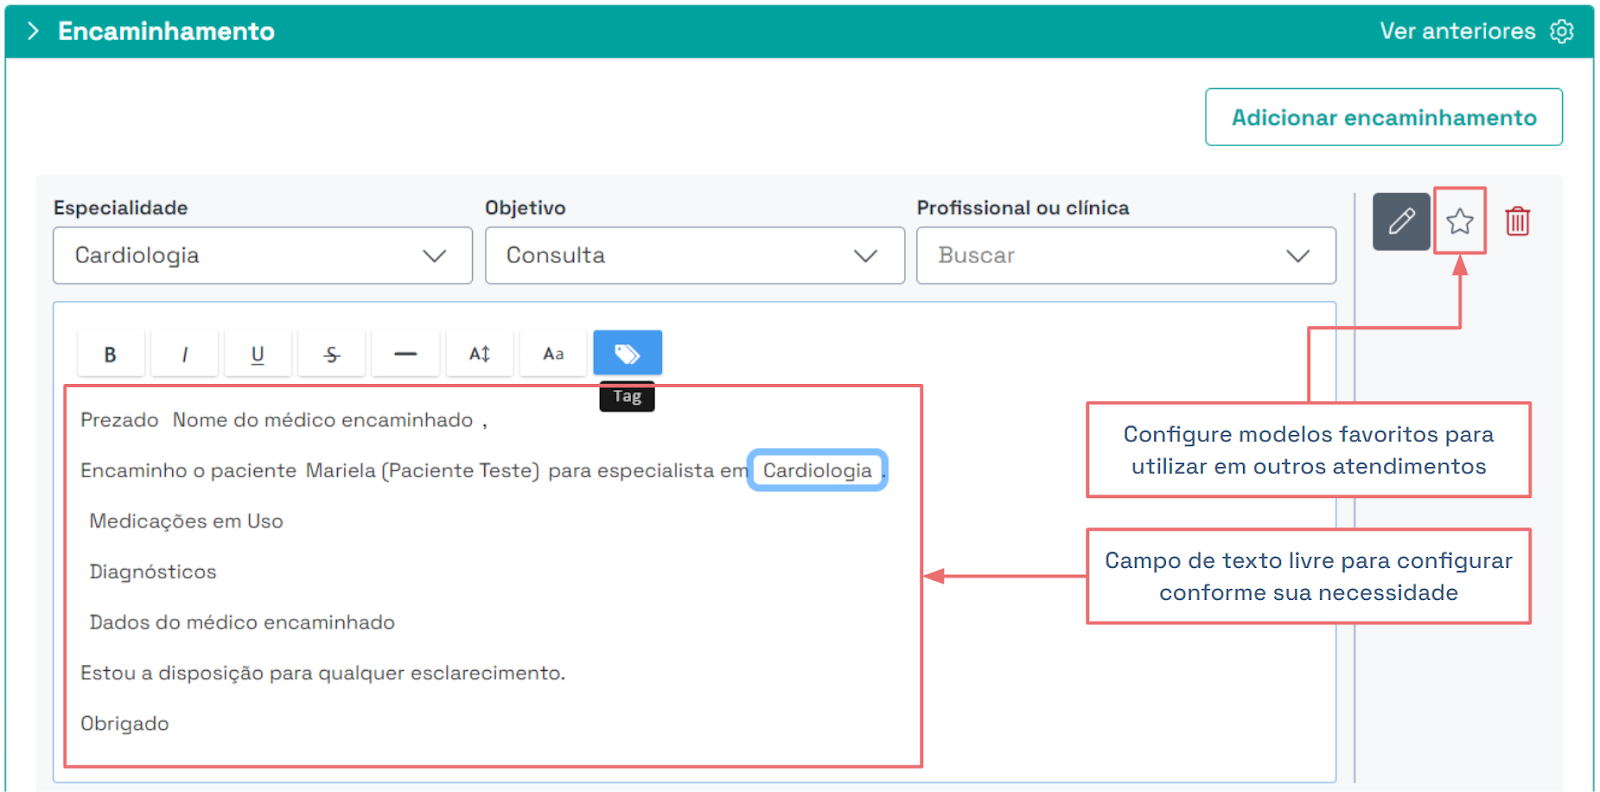Apply strikethrough formatting

pos(331,354)
